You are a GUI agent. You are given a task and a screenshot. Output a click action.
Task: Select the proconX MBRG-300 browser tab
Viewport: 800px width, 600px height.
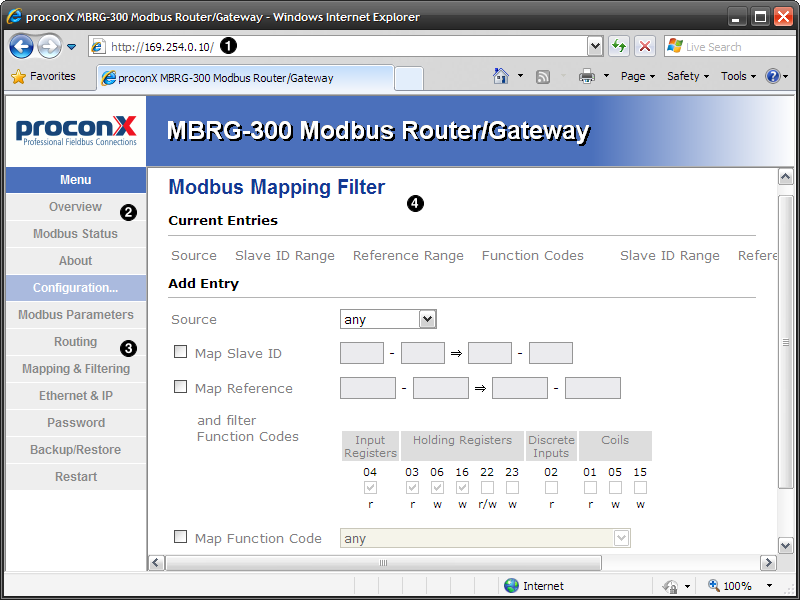pos(245,78)
